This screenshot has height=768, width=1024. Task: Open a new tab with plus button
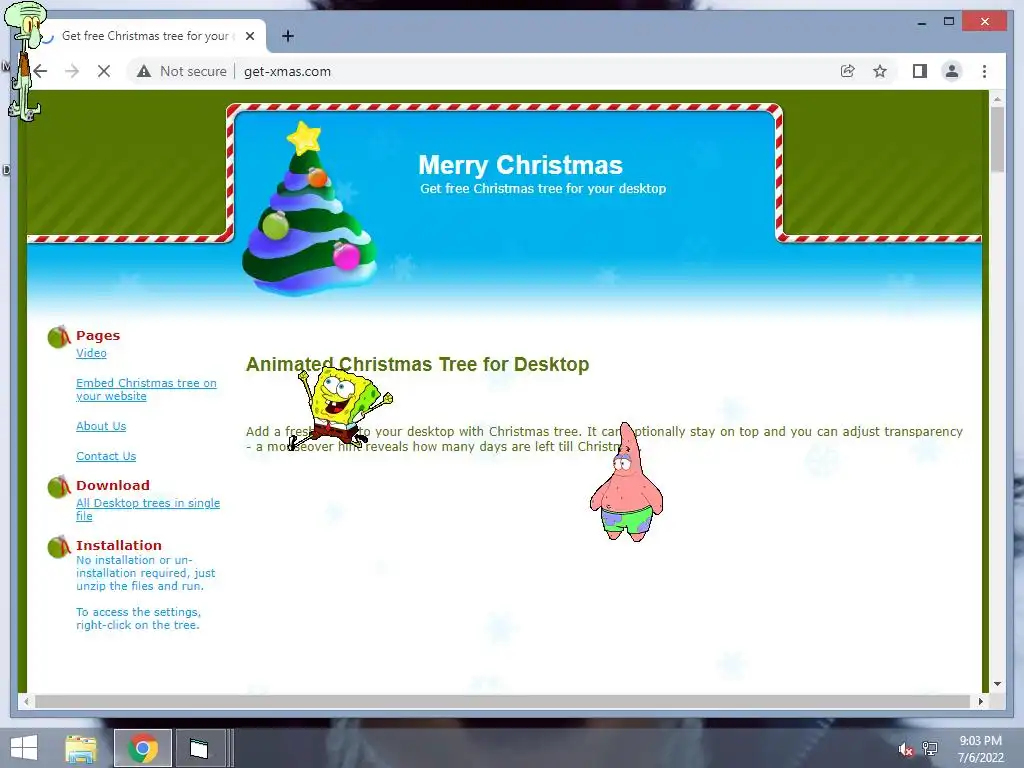click(287, 36)
